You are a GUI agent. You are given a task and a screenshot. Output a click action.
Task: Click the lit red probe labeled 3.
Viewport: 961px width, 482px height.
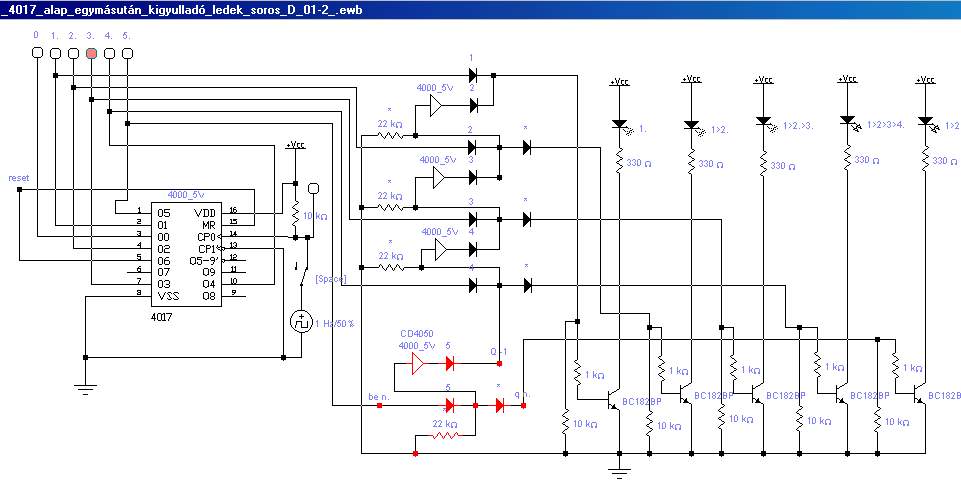pos(91,53)
